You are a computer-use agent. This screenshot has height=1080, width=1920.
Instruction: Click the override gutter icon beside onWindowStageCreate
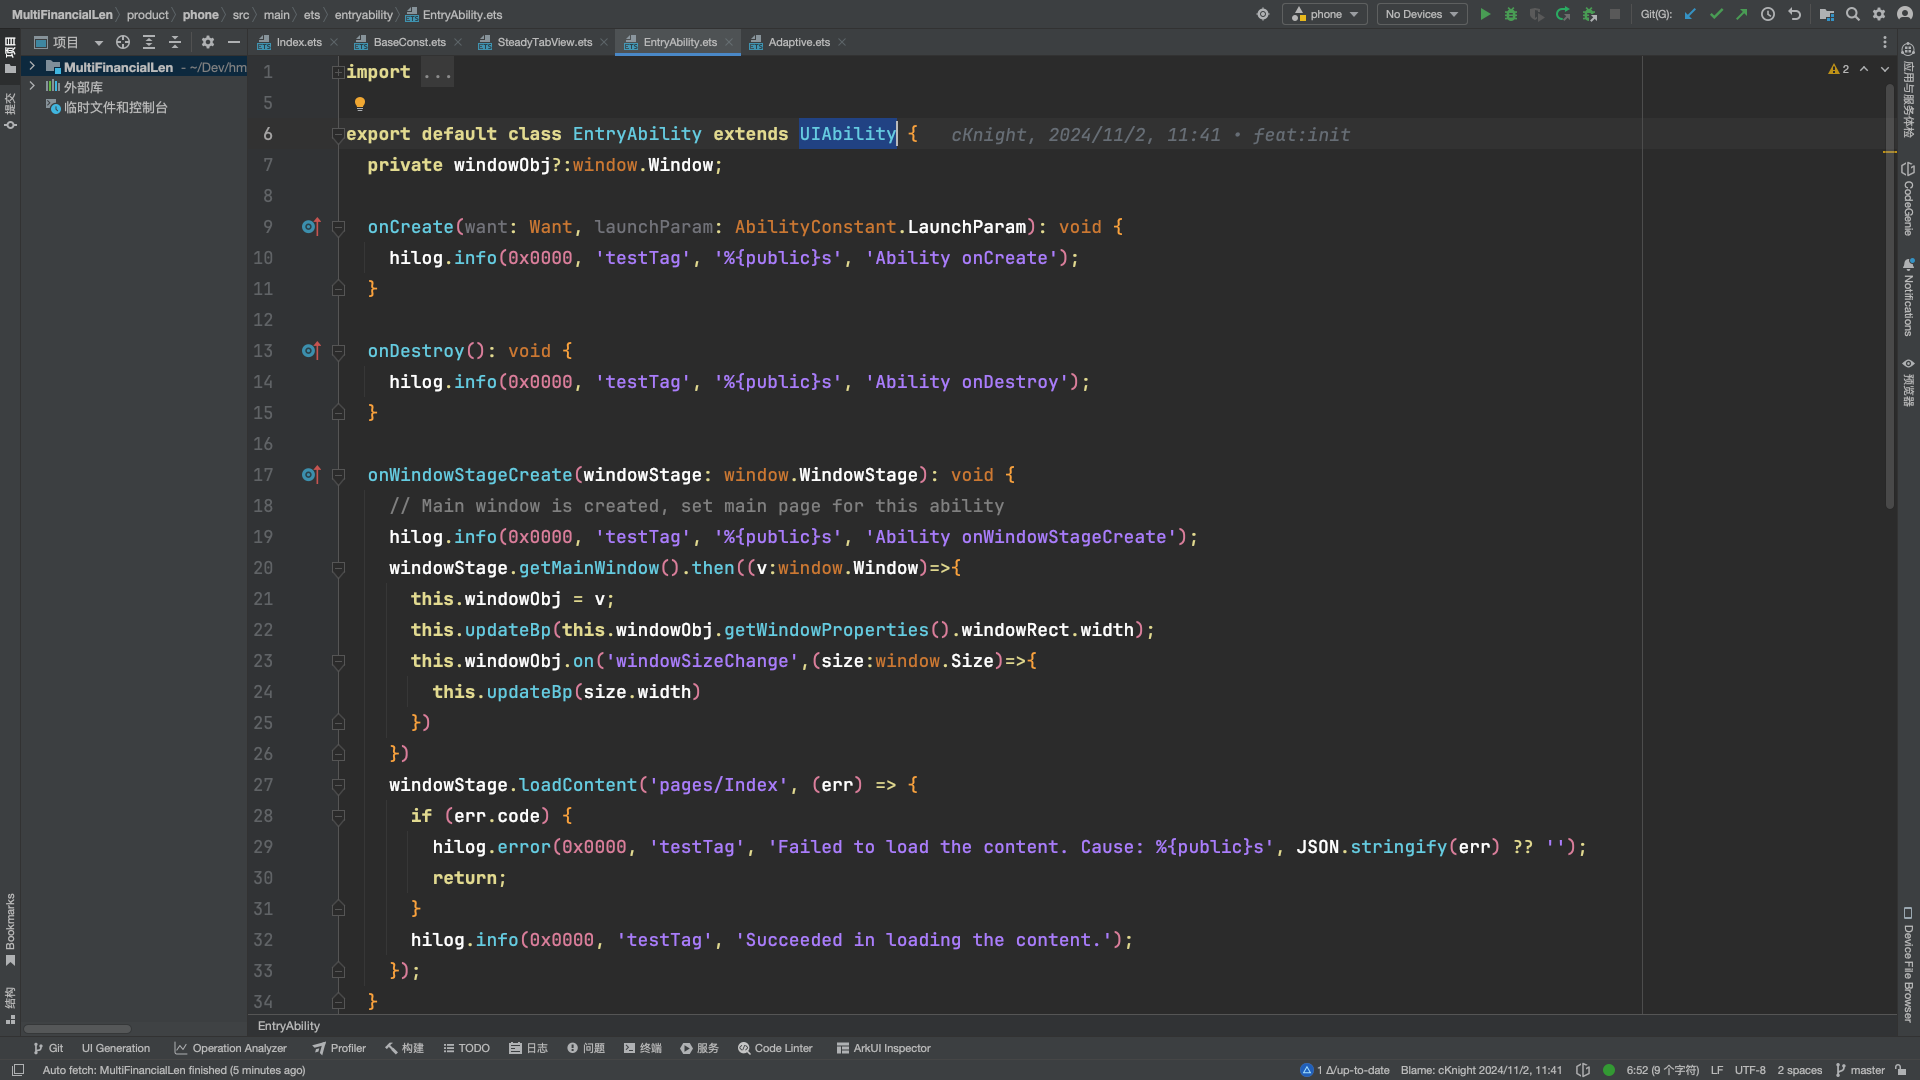311,475
